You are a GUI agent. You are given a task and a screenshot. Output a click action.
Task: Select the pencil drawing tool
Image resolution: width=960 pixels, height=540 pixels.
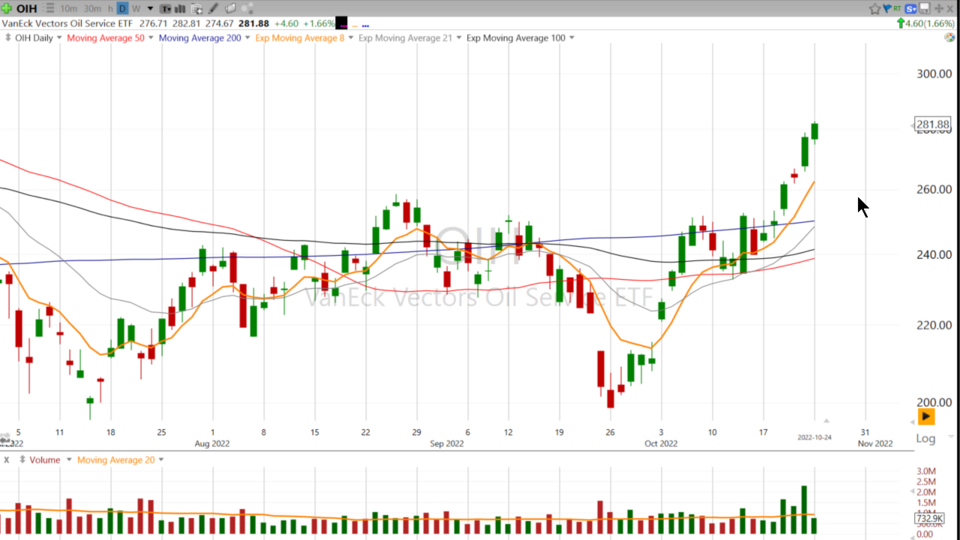click(213, 8)
